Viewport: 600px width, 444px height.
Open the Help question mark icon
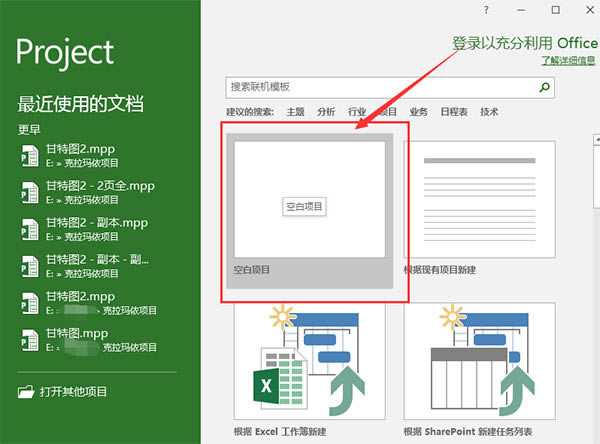(x=486, y=10)
